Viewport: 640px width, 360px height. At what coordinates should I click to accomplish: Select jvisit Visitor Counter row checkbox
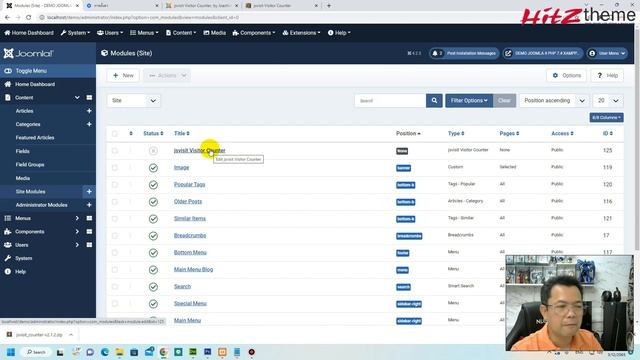(x=115, y=151)
